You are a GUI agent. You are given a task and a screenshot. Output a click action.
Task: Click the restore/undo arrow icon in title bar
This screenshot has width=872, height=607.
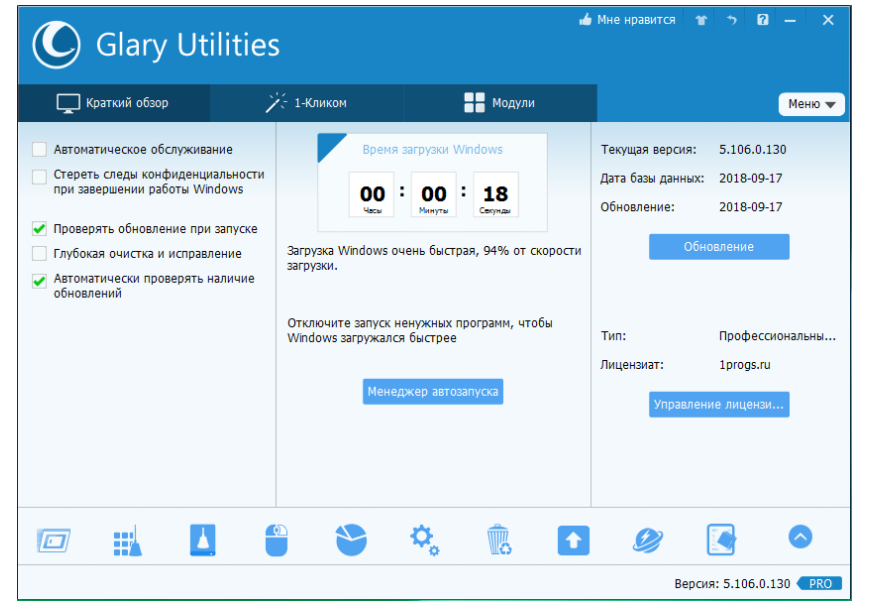[732, 20]
